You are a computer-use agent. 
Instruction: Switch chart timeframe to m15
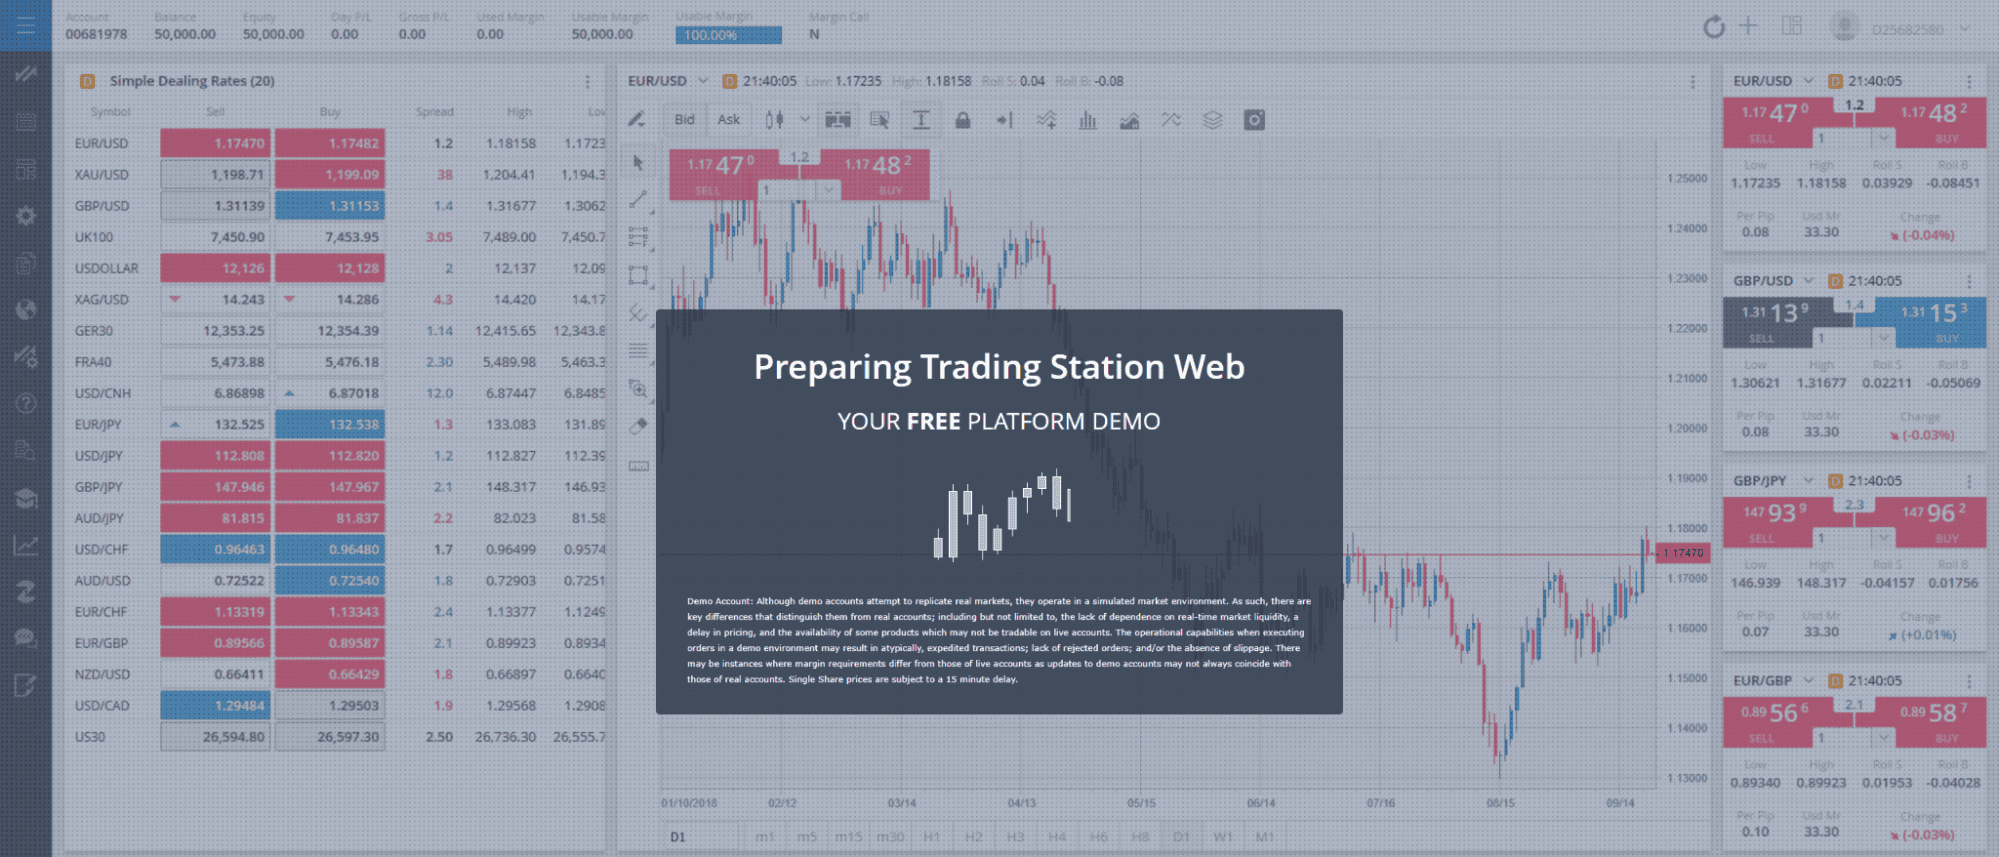848,837
